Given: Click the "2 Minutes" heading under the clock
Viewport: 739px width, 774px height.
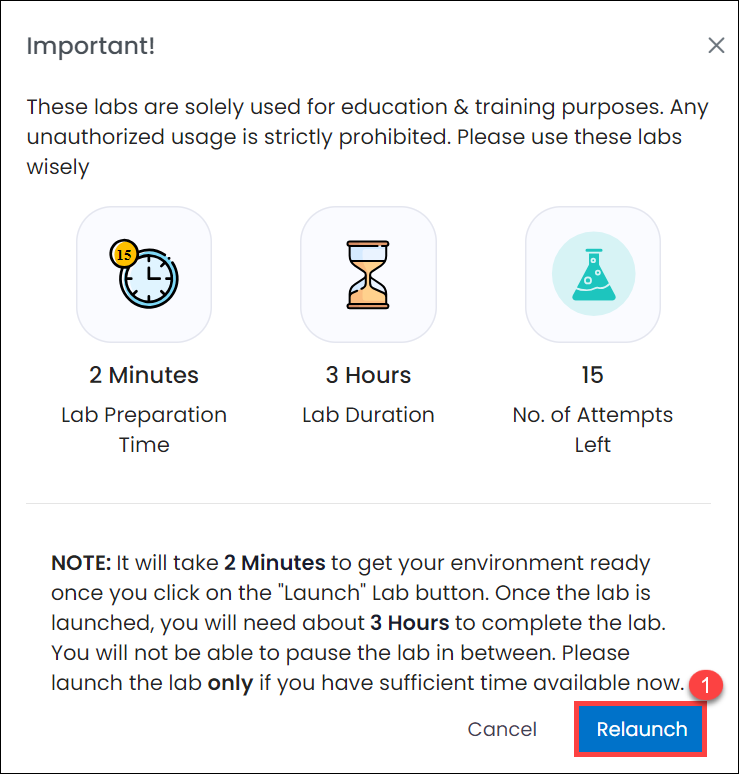Looking at the screenshot, I should [x=144, y=375].
